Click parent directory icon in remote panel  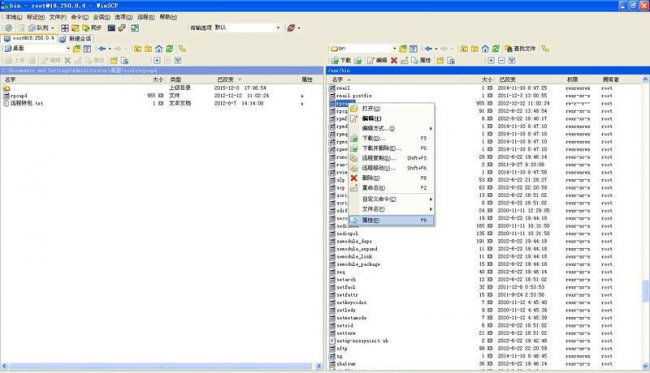point(464,48)
